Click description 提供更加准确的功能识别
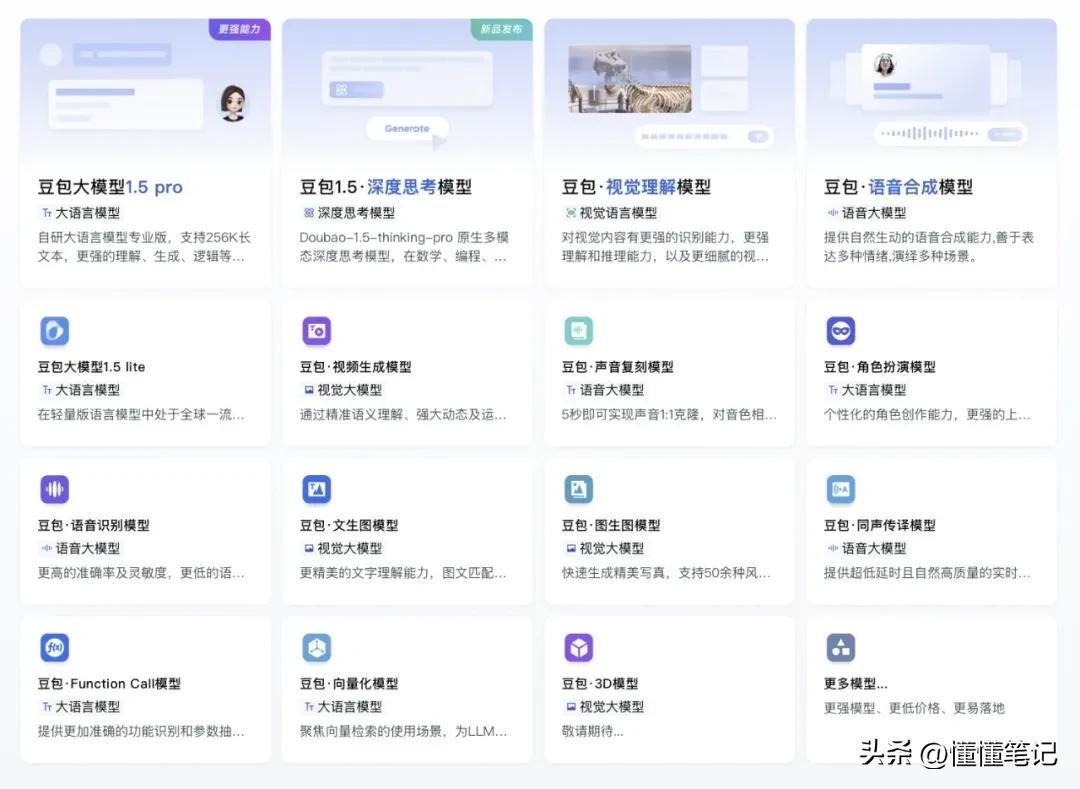 141,731
